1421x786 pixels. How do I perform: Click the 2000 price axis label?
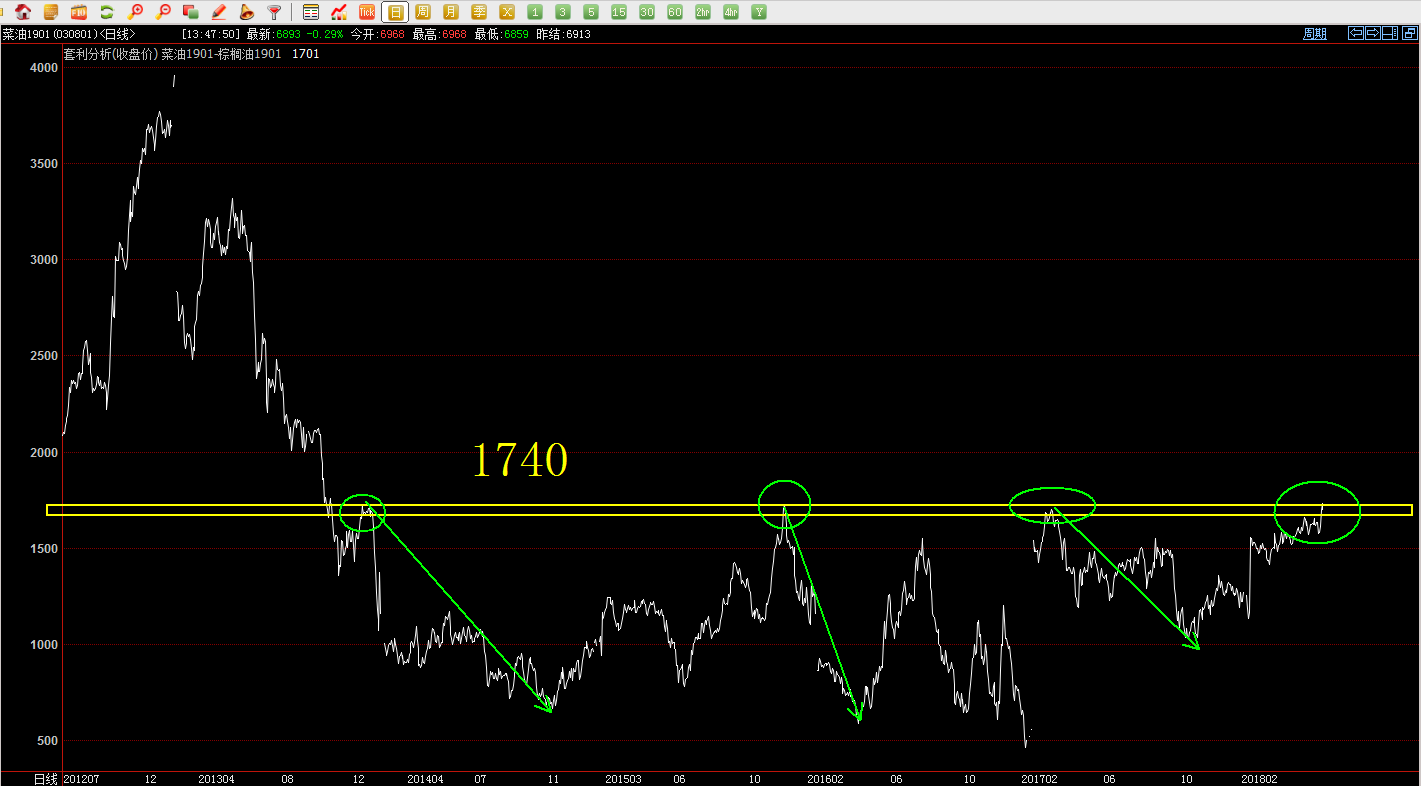coord(43,453)
